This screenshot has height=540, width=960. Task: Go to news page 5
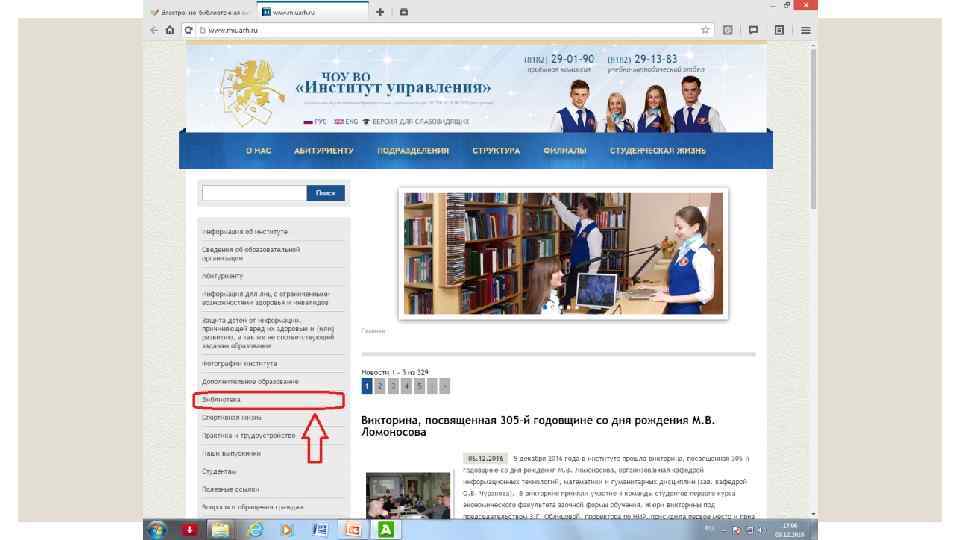click(x=419, y=386)
